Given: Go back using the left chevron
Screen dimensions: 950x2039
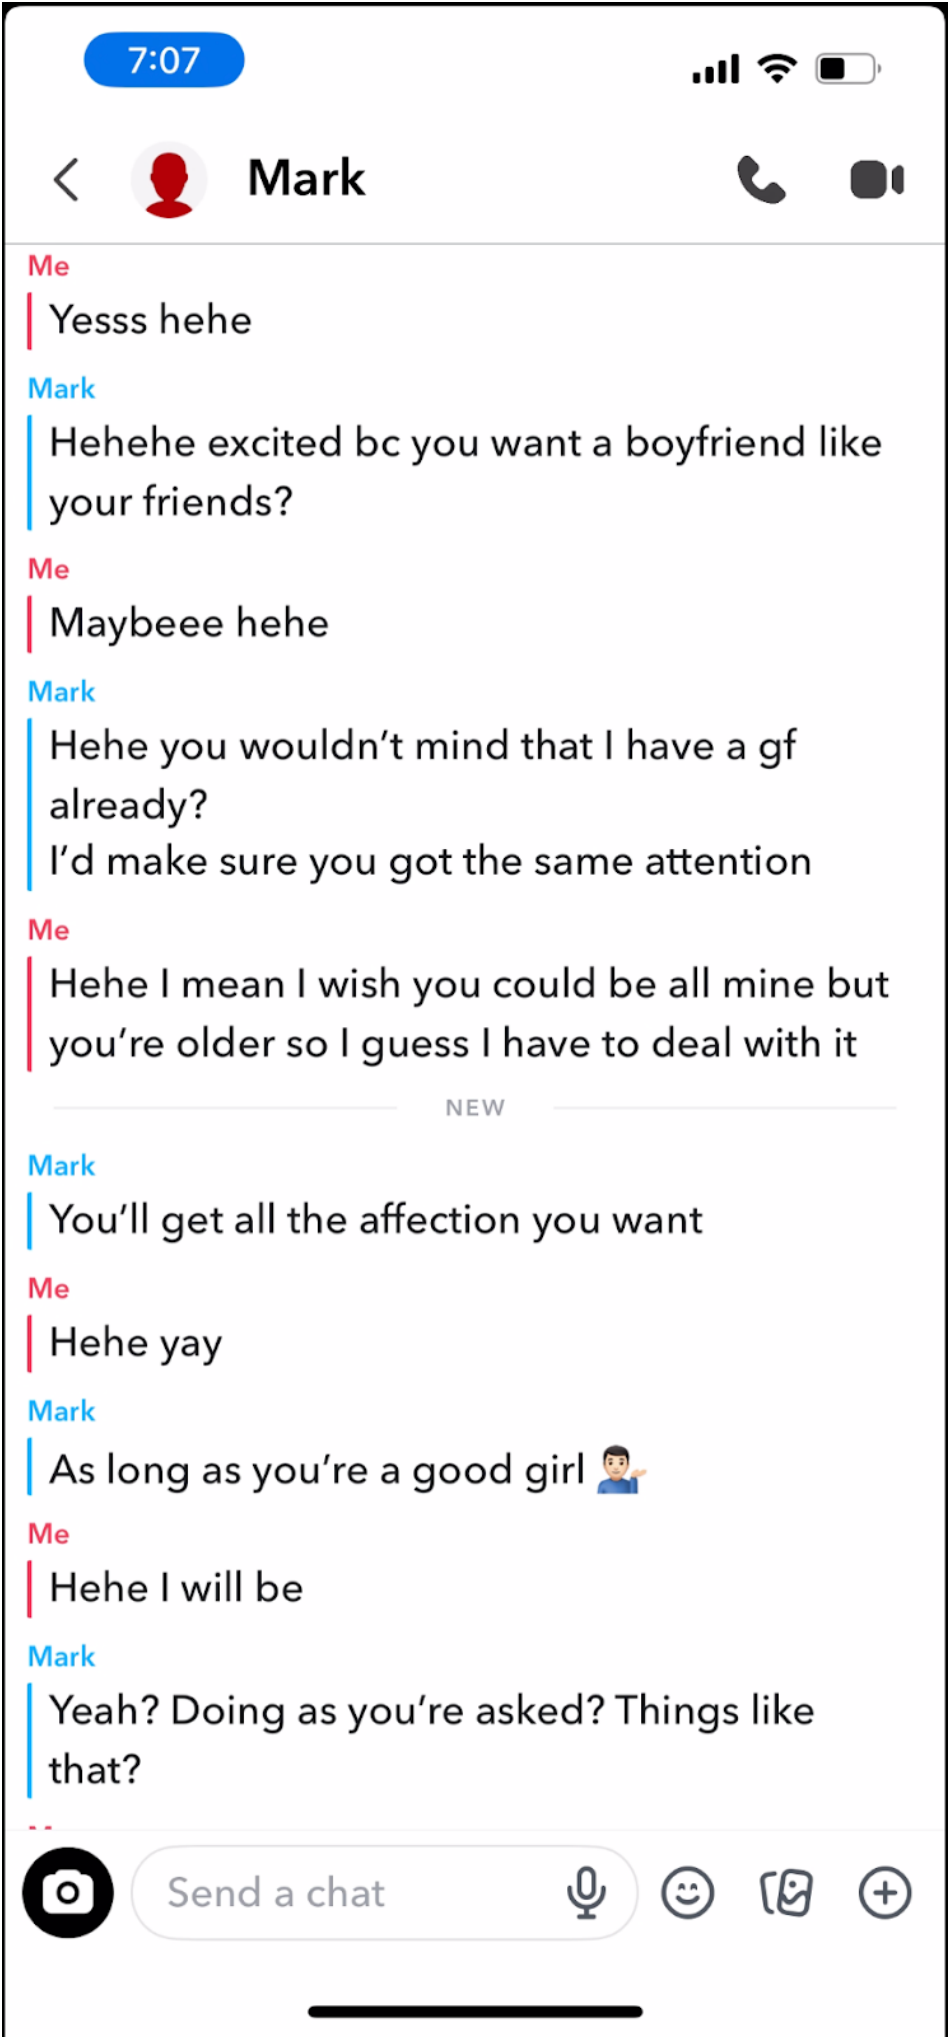Looking at the screenshot, I should (x=67, y=180).
